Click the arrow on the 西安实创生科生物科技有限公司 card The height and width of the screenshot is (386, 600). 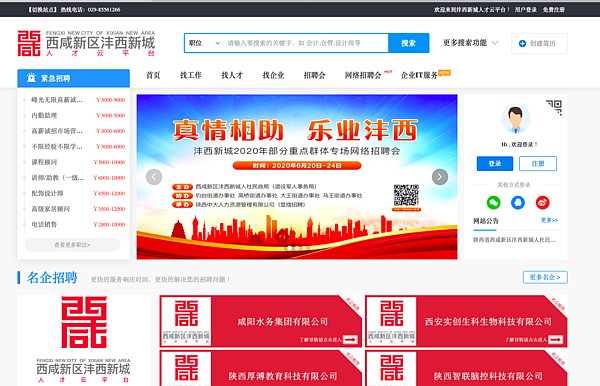pos(556,339)
